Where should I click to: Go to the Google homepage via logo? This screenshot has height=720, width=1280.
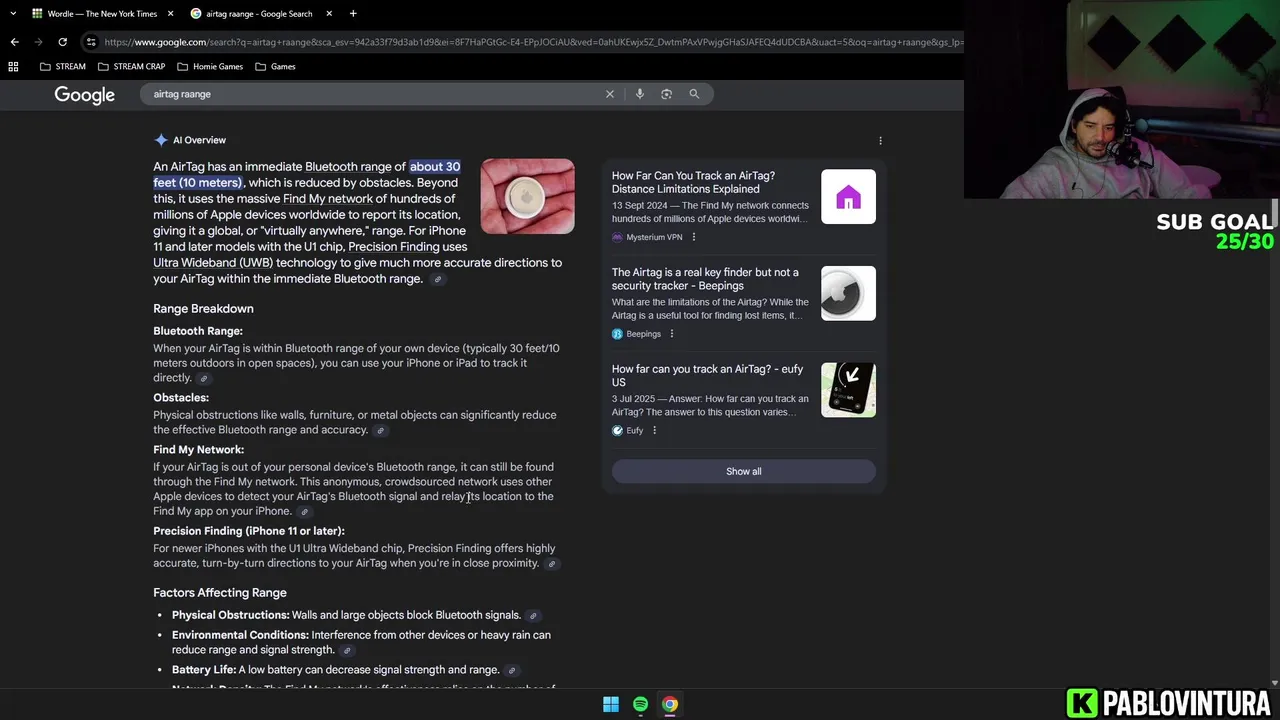click(85, 94)
